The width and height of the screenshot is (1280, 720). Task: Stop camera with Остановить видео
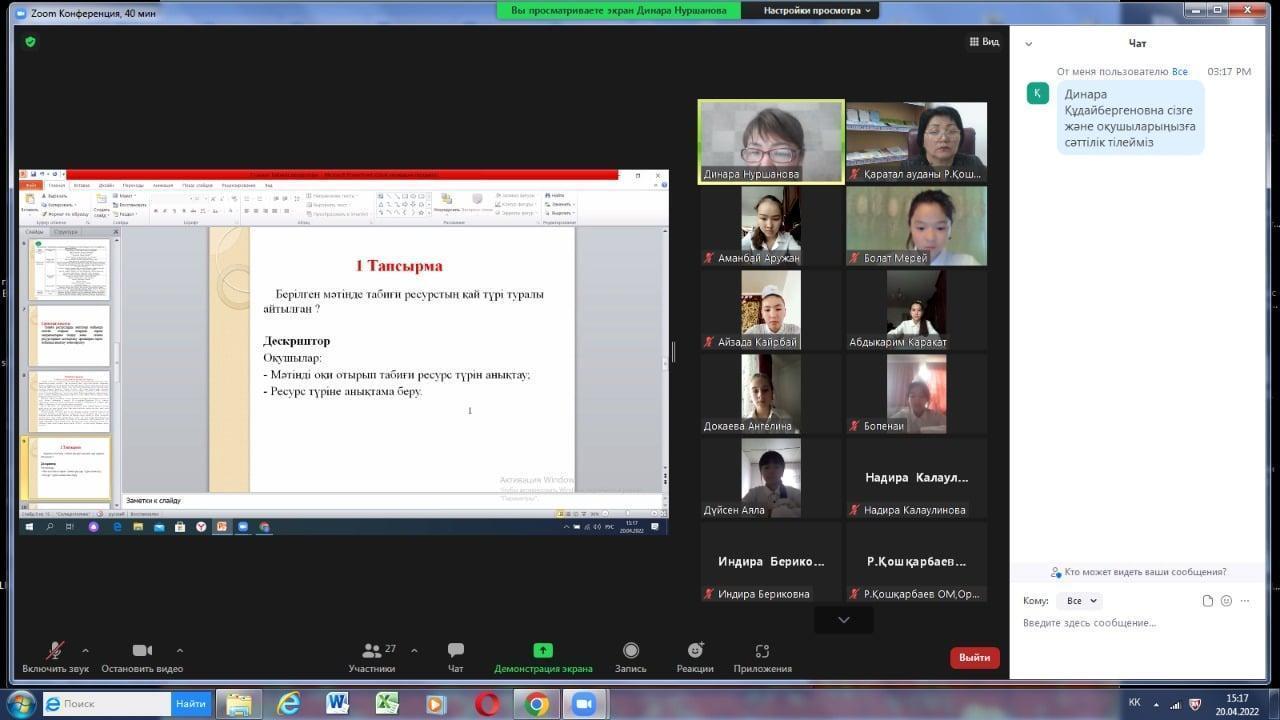click(142, 651)
